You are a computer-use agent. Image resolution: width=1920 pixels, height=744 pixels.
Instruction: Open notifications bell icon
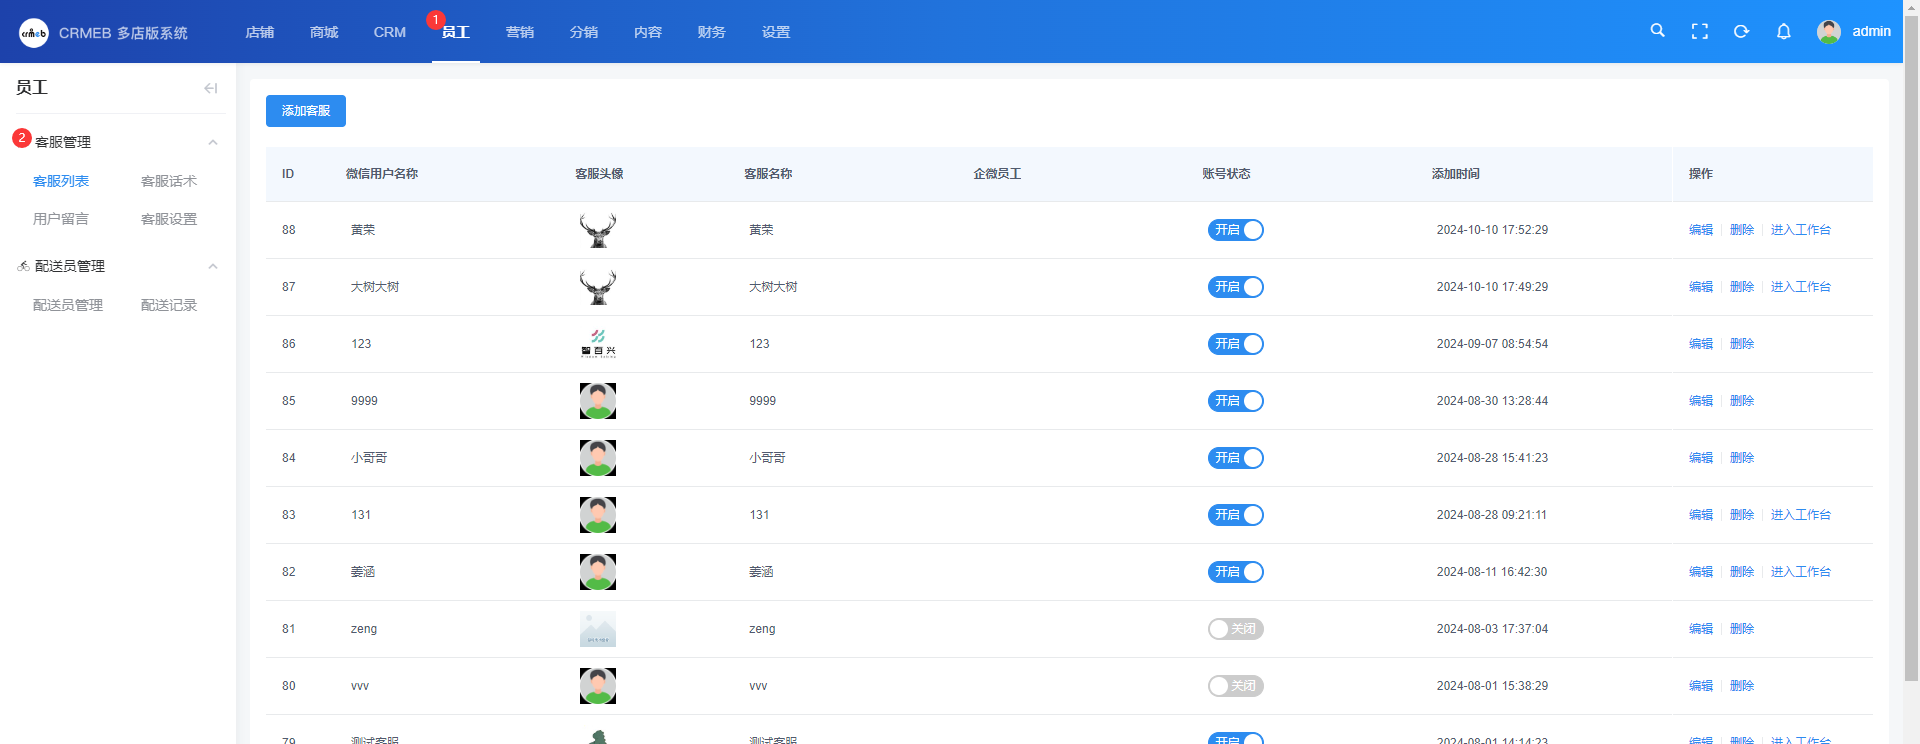[x=1783, y=31]
